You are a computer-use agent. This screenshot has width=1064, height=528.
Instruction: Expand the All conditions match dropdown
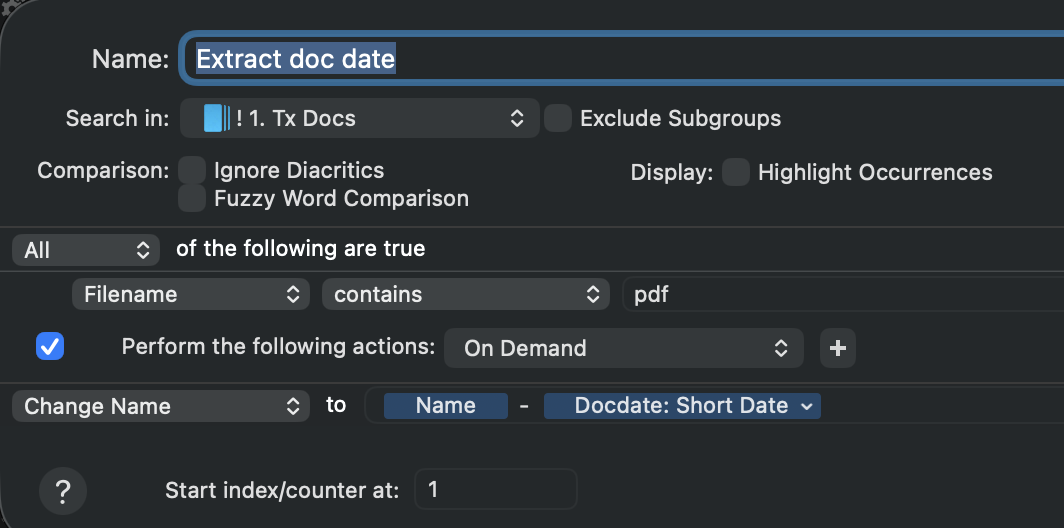86,250
